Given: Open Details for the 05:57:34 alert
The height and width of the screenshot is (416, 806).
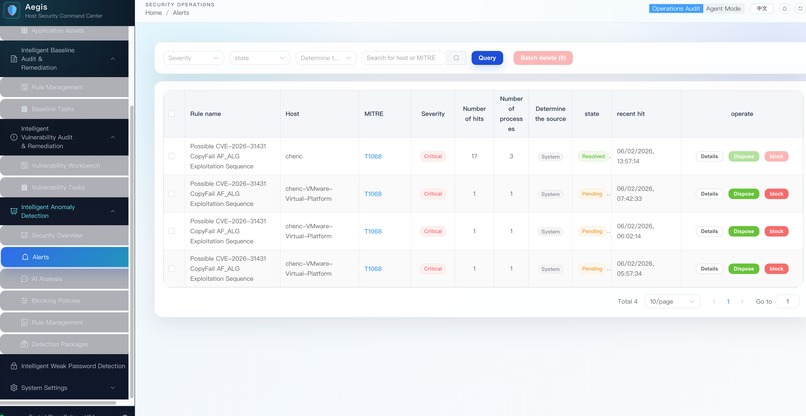Looking at the screenshot, I should tap(709, 269).
